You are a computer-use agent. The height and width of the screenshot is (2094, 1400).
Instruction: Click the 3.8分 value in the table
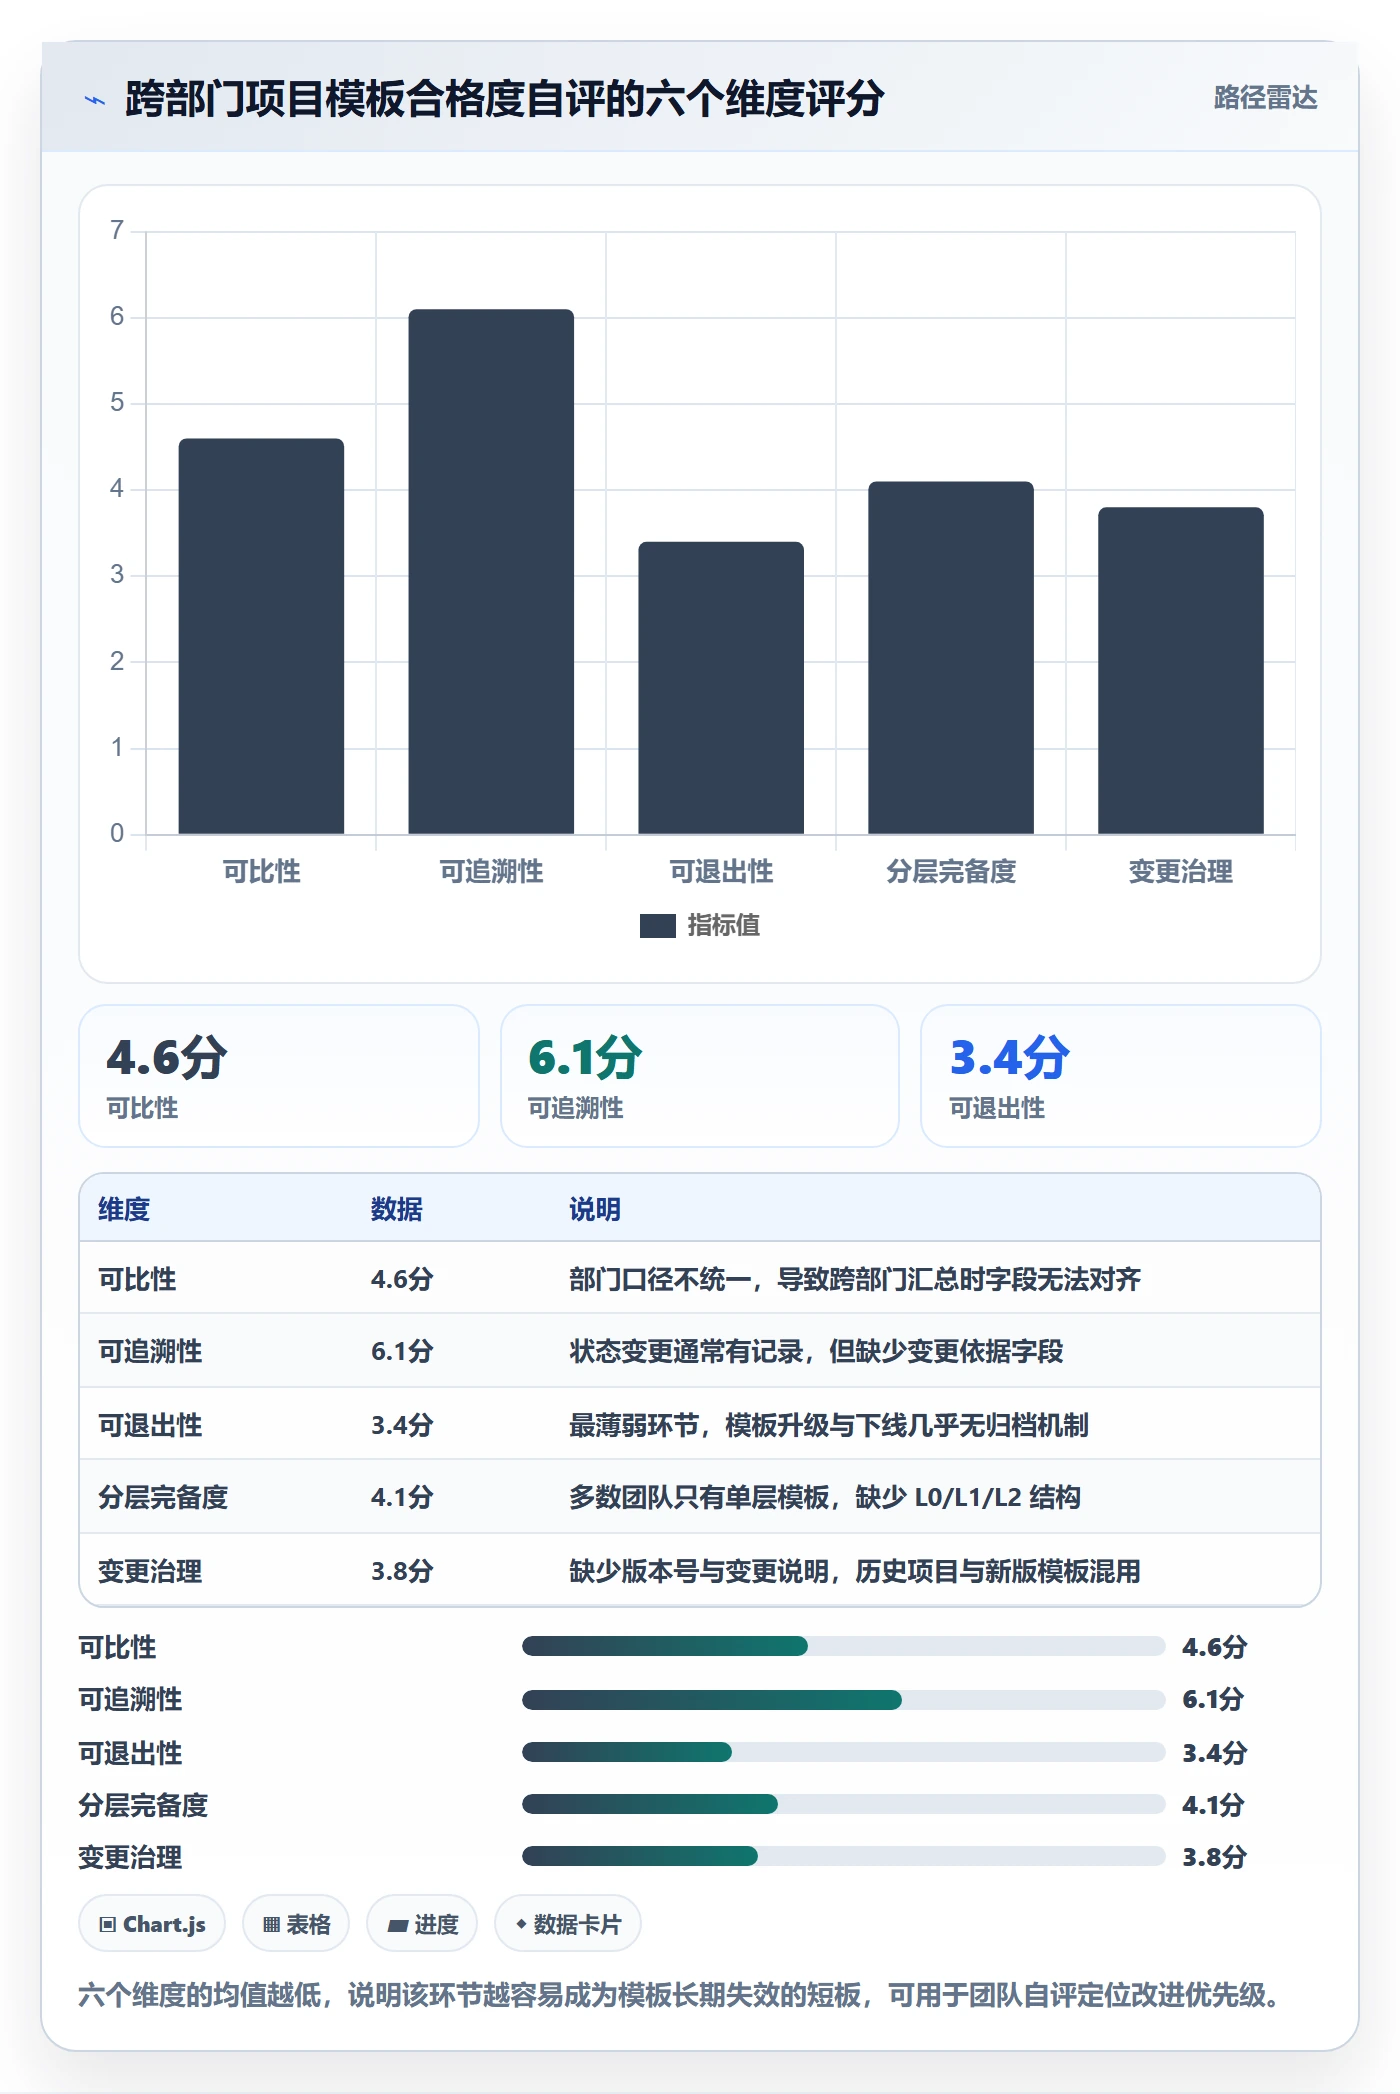click(x=402, y=1571)
